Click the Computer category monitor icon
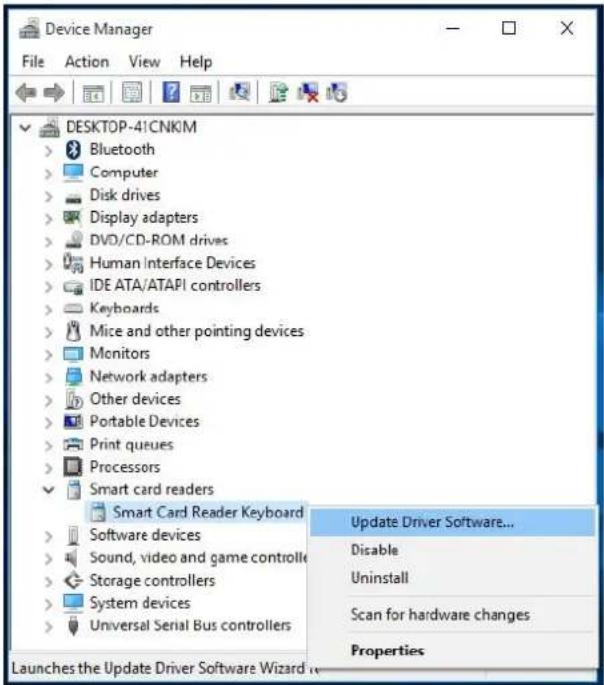The width and height of the screenshot is (604, 685). tap(73, 173)
